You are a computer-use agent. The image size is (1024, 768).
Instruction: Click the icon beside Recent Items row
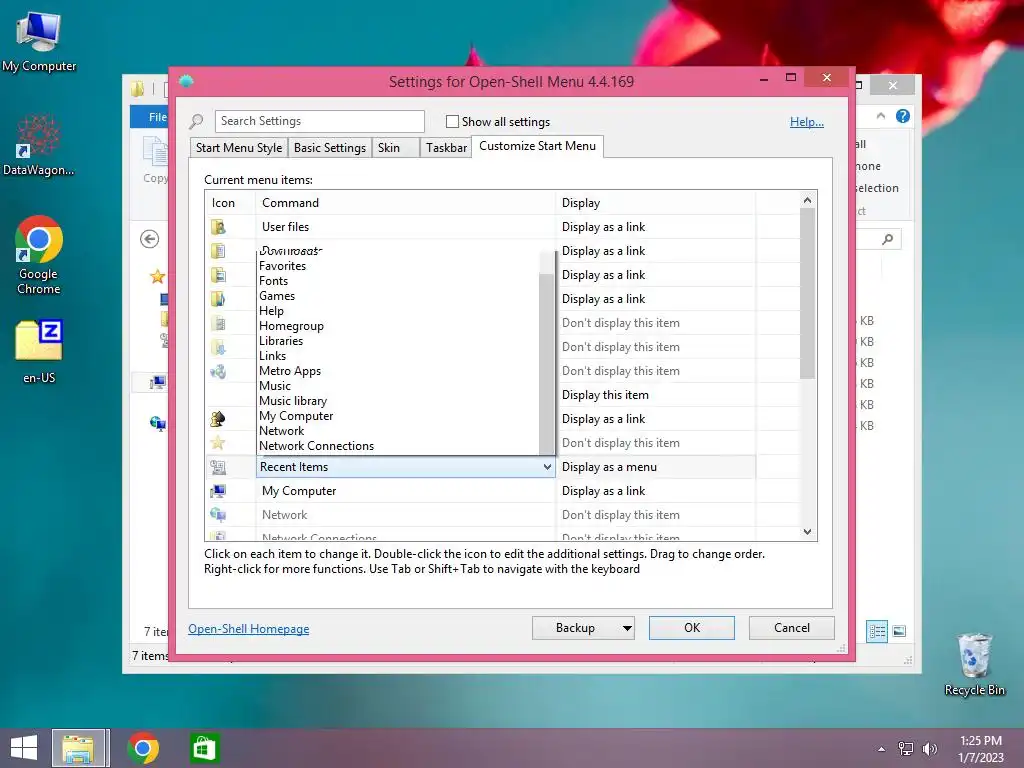tap(218, 467)
